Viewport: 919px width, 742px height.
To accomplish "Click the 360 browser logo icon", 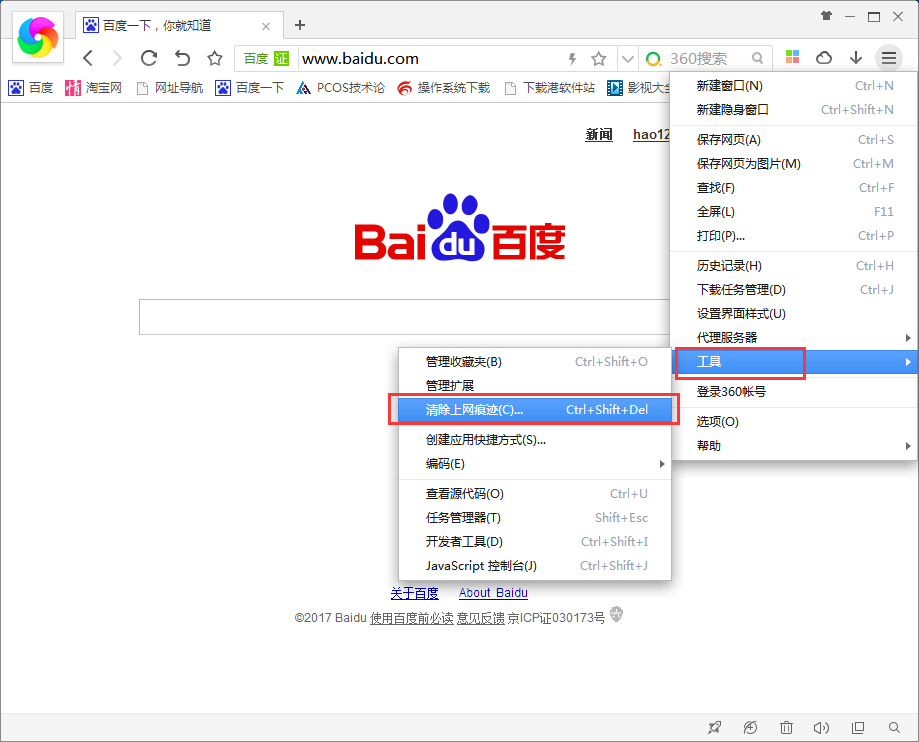I will pos(38,38).
